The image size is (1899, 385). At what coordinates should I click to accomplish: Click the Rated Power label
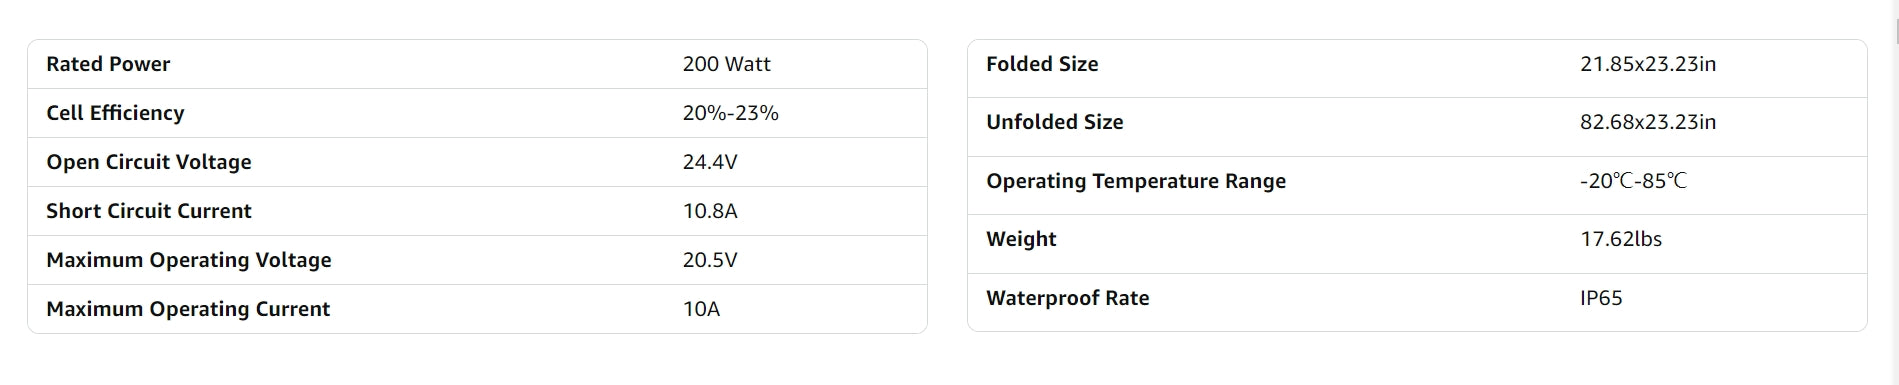(x=108, y=64)
